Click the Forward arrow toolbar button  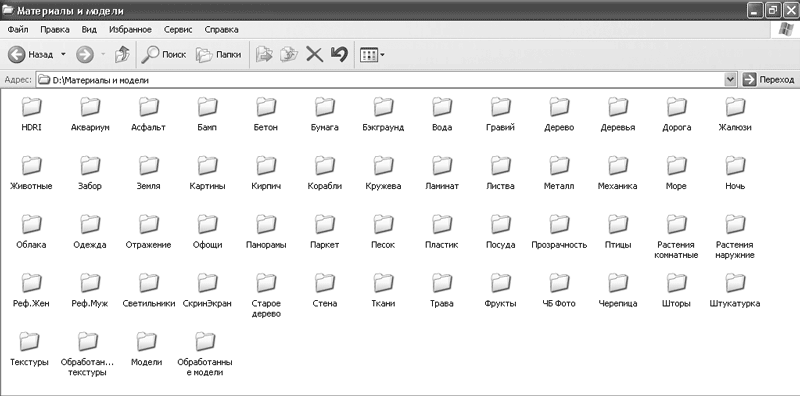(85, 54)
